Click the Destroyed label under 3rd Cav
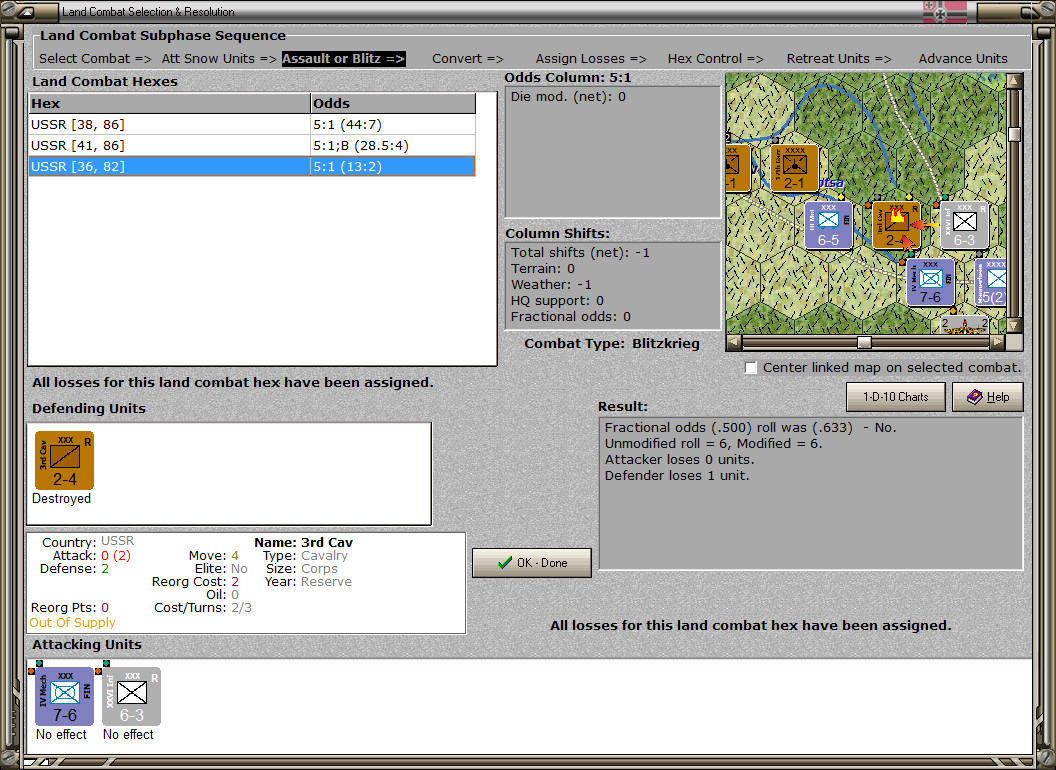 coord(61,499)
